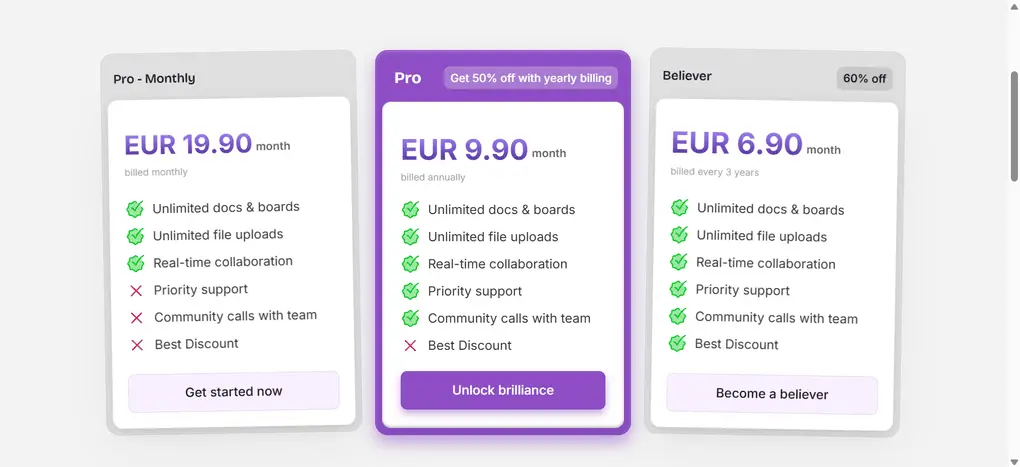Click the 60% off badge
Screen dimensions: 1020x467
click(x=864, y=79)
